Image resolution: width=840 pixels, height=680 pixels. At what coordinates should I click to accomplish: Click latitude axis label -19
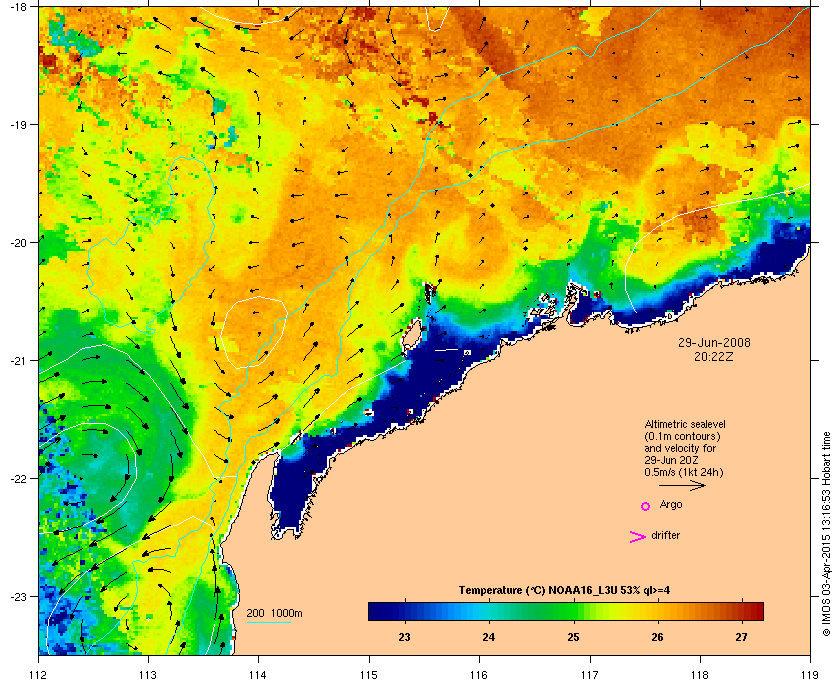coord(18,124)
